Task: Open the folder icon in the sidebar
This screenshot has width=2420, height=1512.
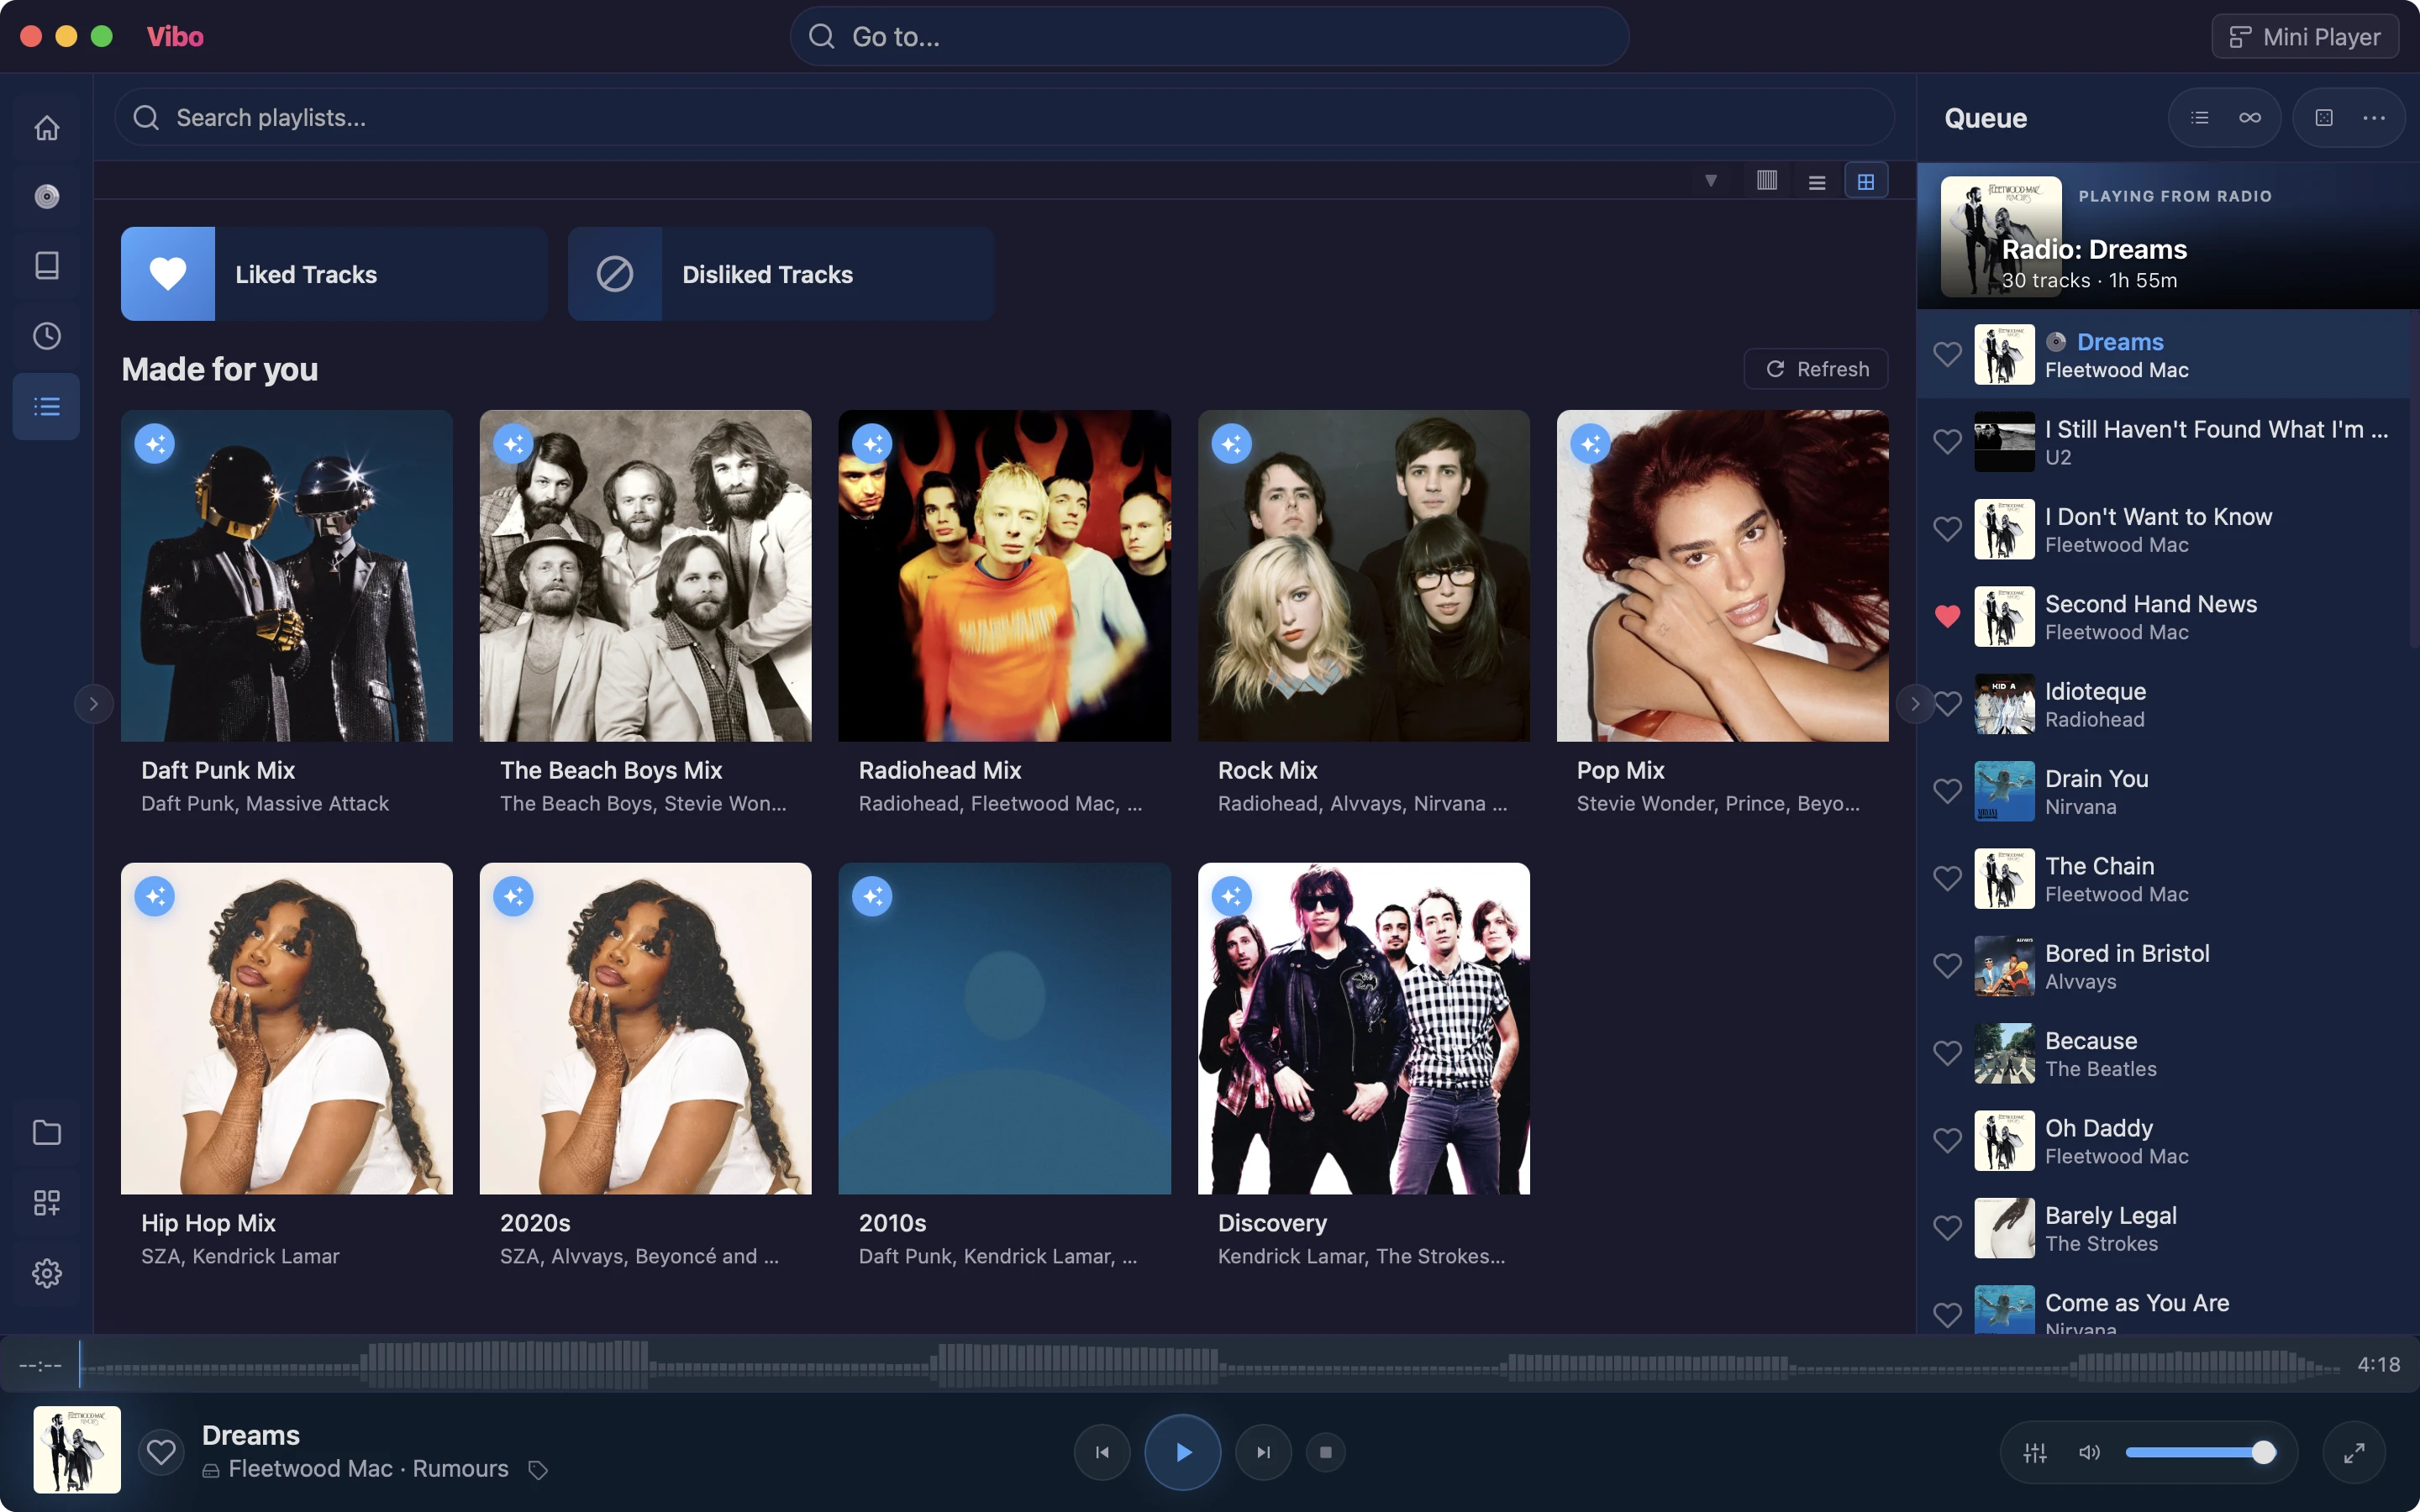Action: (47, 1132)
